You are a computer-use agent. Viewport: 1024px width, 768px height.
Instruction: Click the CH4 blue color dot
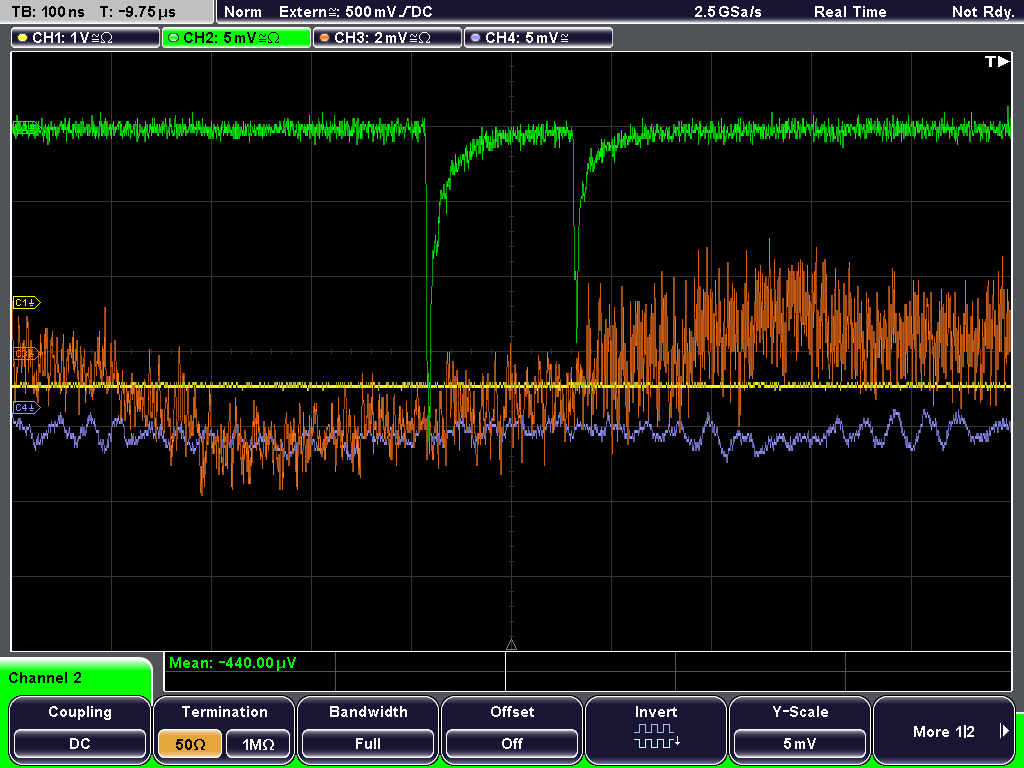(x=475, y=38)
